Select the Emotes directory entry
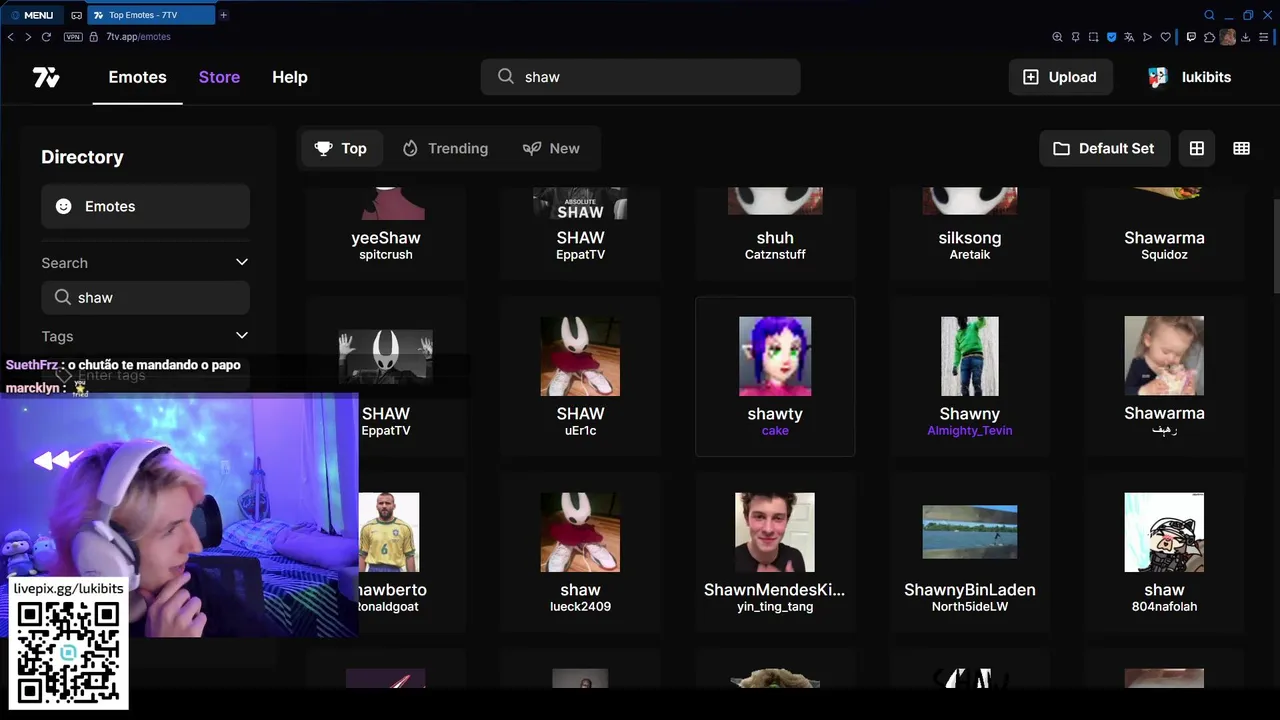1280x720 pixels. pos(146,206)
